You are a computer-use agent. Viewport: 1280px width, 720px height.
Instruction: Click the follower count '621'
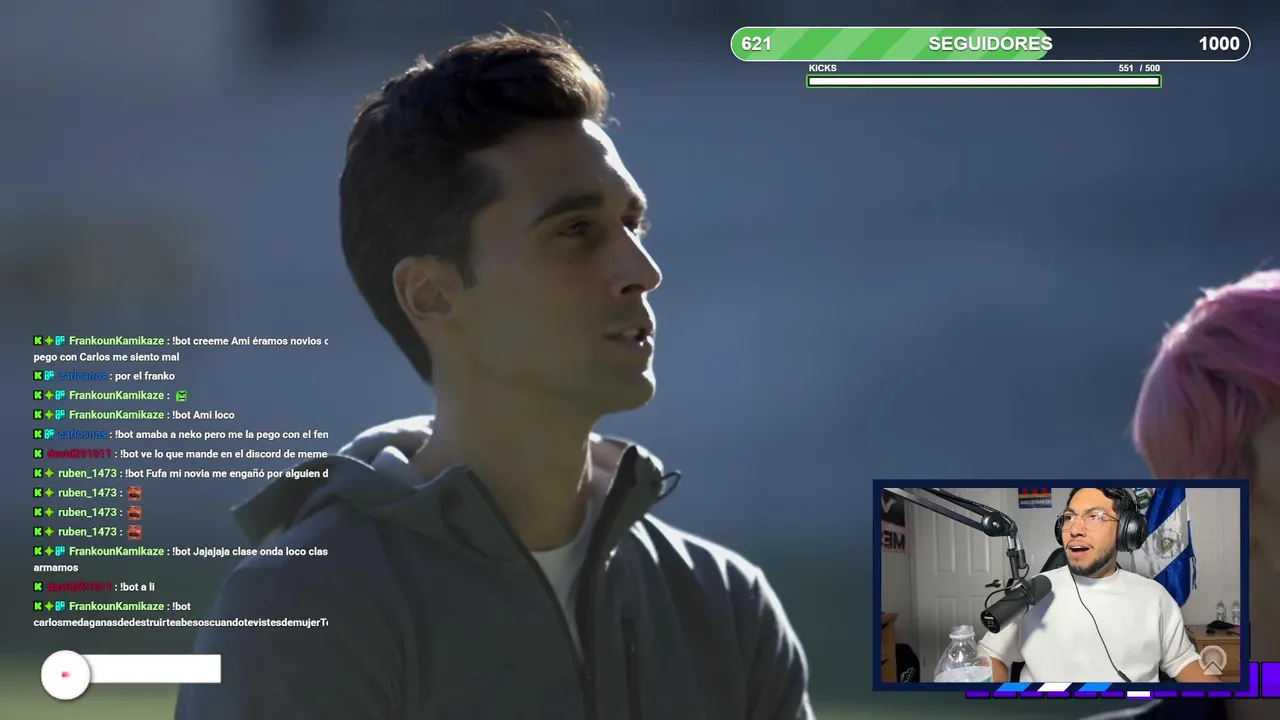pyautogui.click(x=756, y=44)
